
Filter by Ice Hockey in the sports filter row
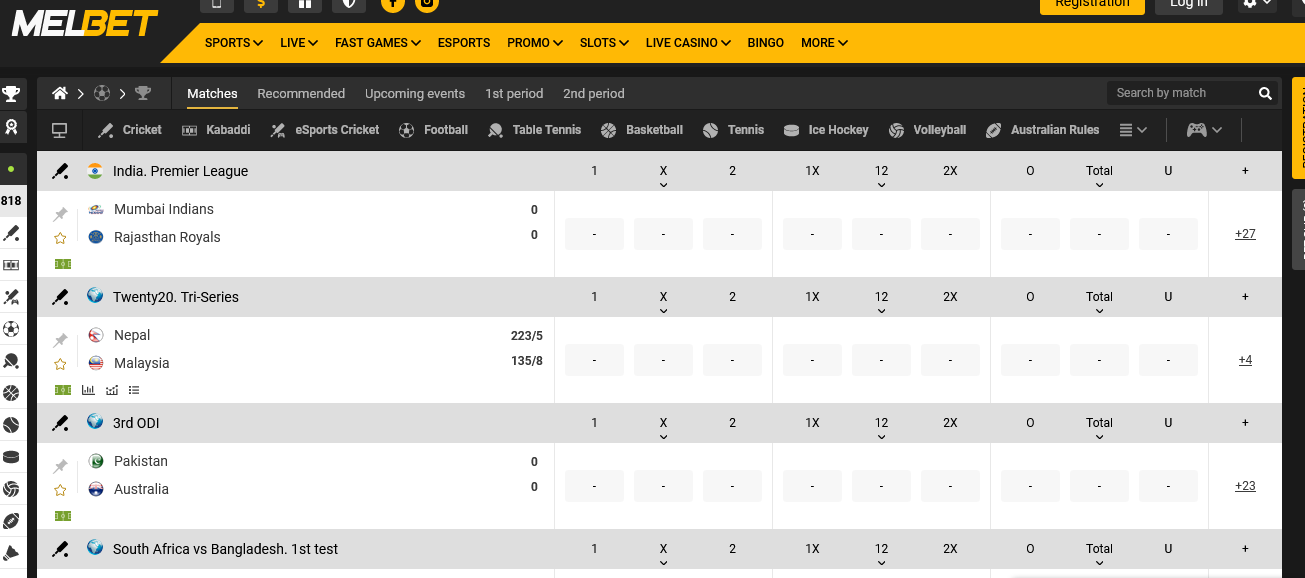(x=826, y=130)
